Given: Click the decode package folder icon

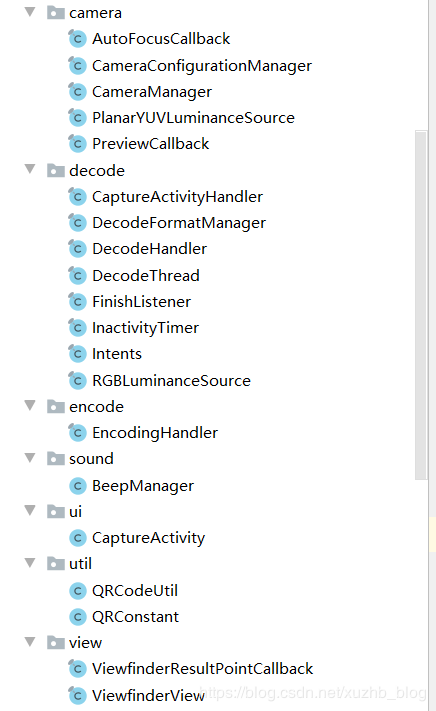Looking at the screenshot, I should pos(56,170).
